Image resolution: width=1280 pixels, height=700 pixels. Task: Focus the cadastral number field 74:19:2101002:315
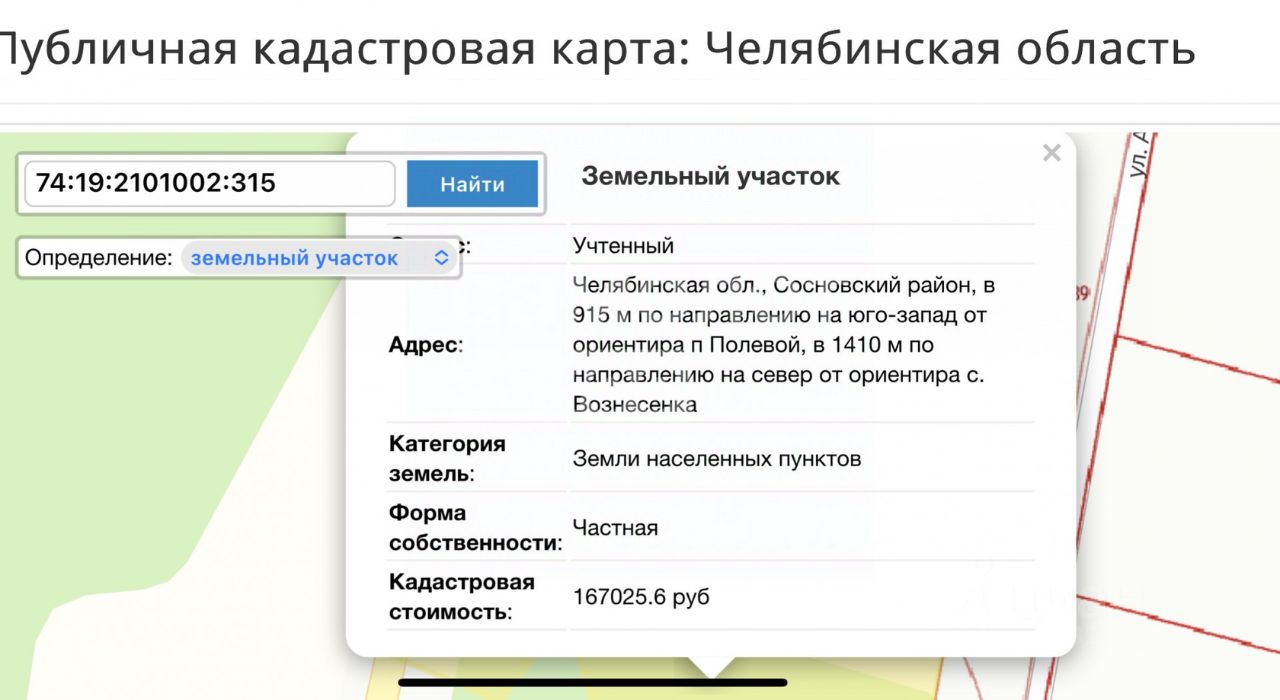click(210, 184)
